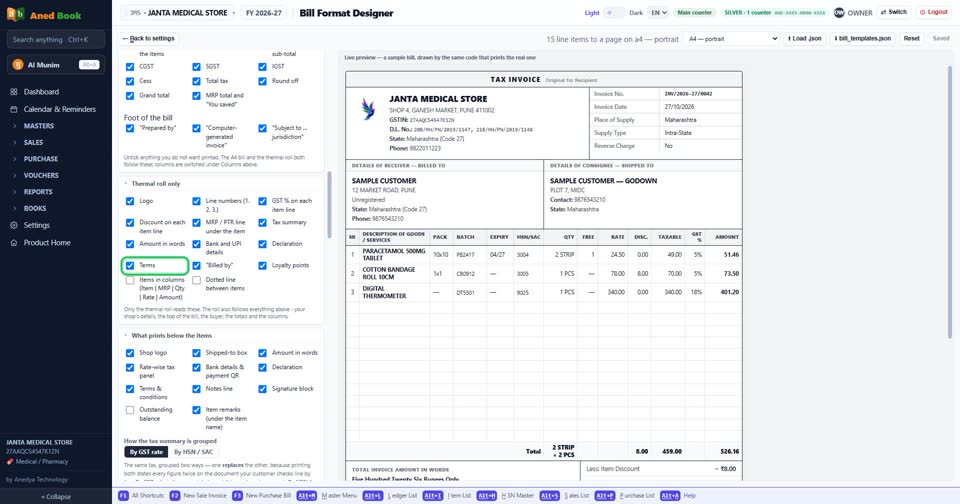This screenshot has height=504, width=960.
Task: Open the A4 — portrait paper size dropdown
Action: pyautogui.click(x=732, y=39)
